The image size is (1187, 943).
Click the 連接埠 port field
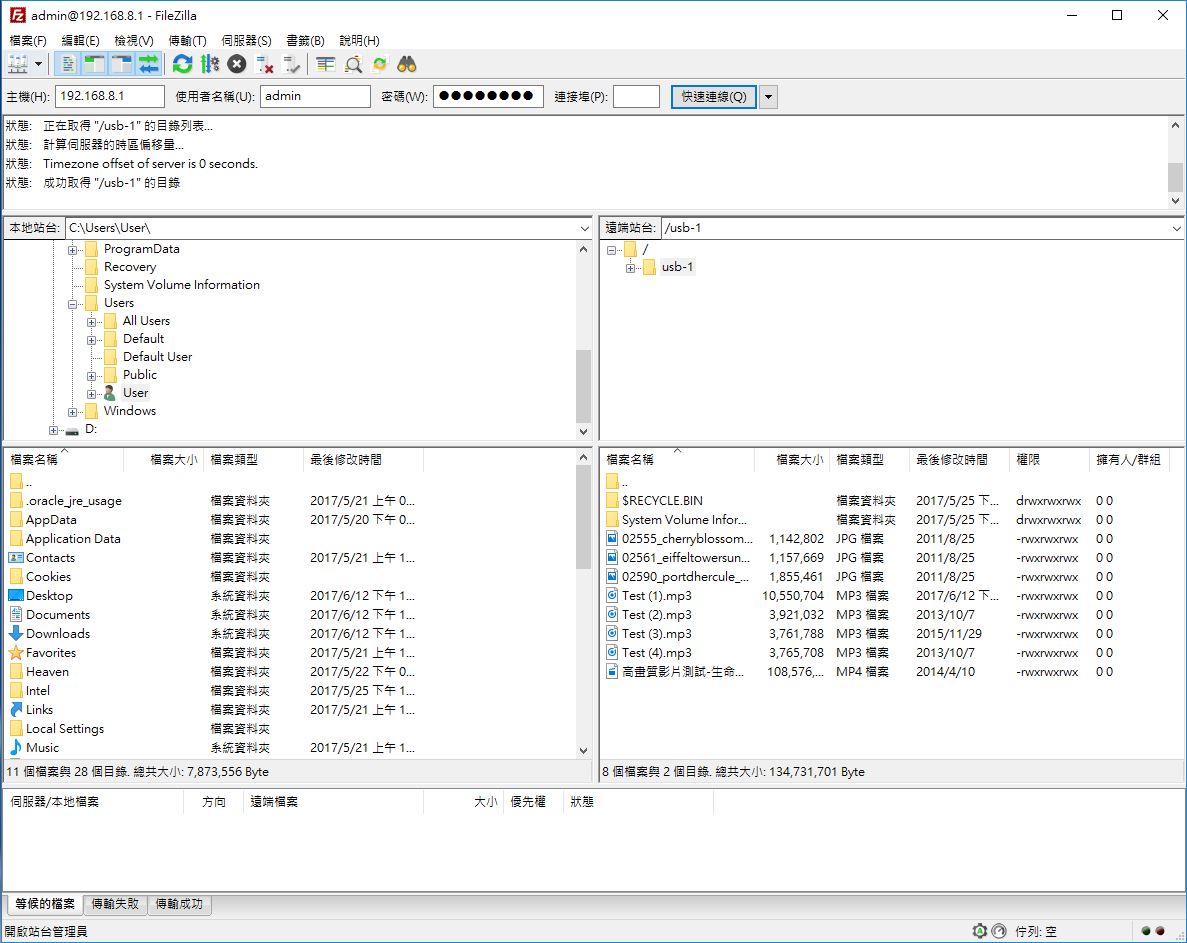(x=636, y=96)
